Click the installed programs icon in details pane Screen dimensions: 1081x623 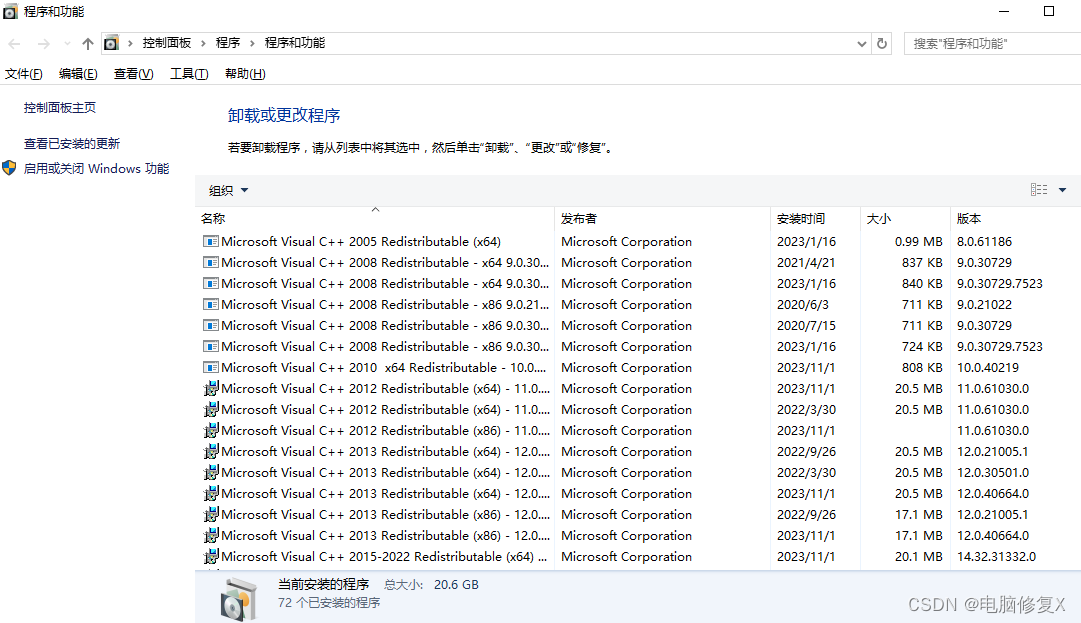[239, 599]
